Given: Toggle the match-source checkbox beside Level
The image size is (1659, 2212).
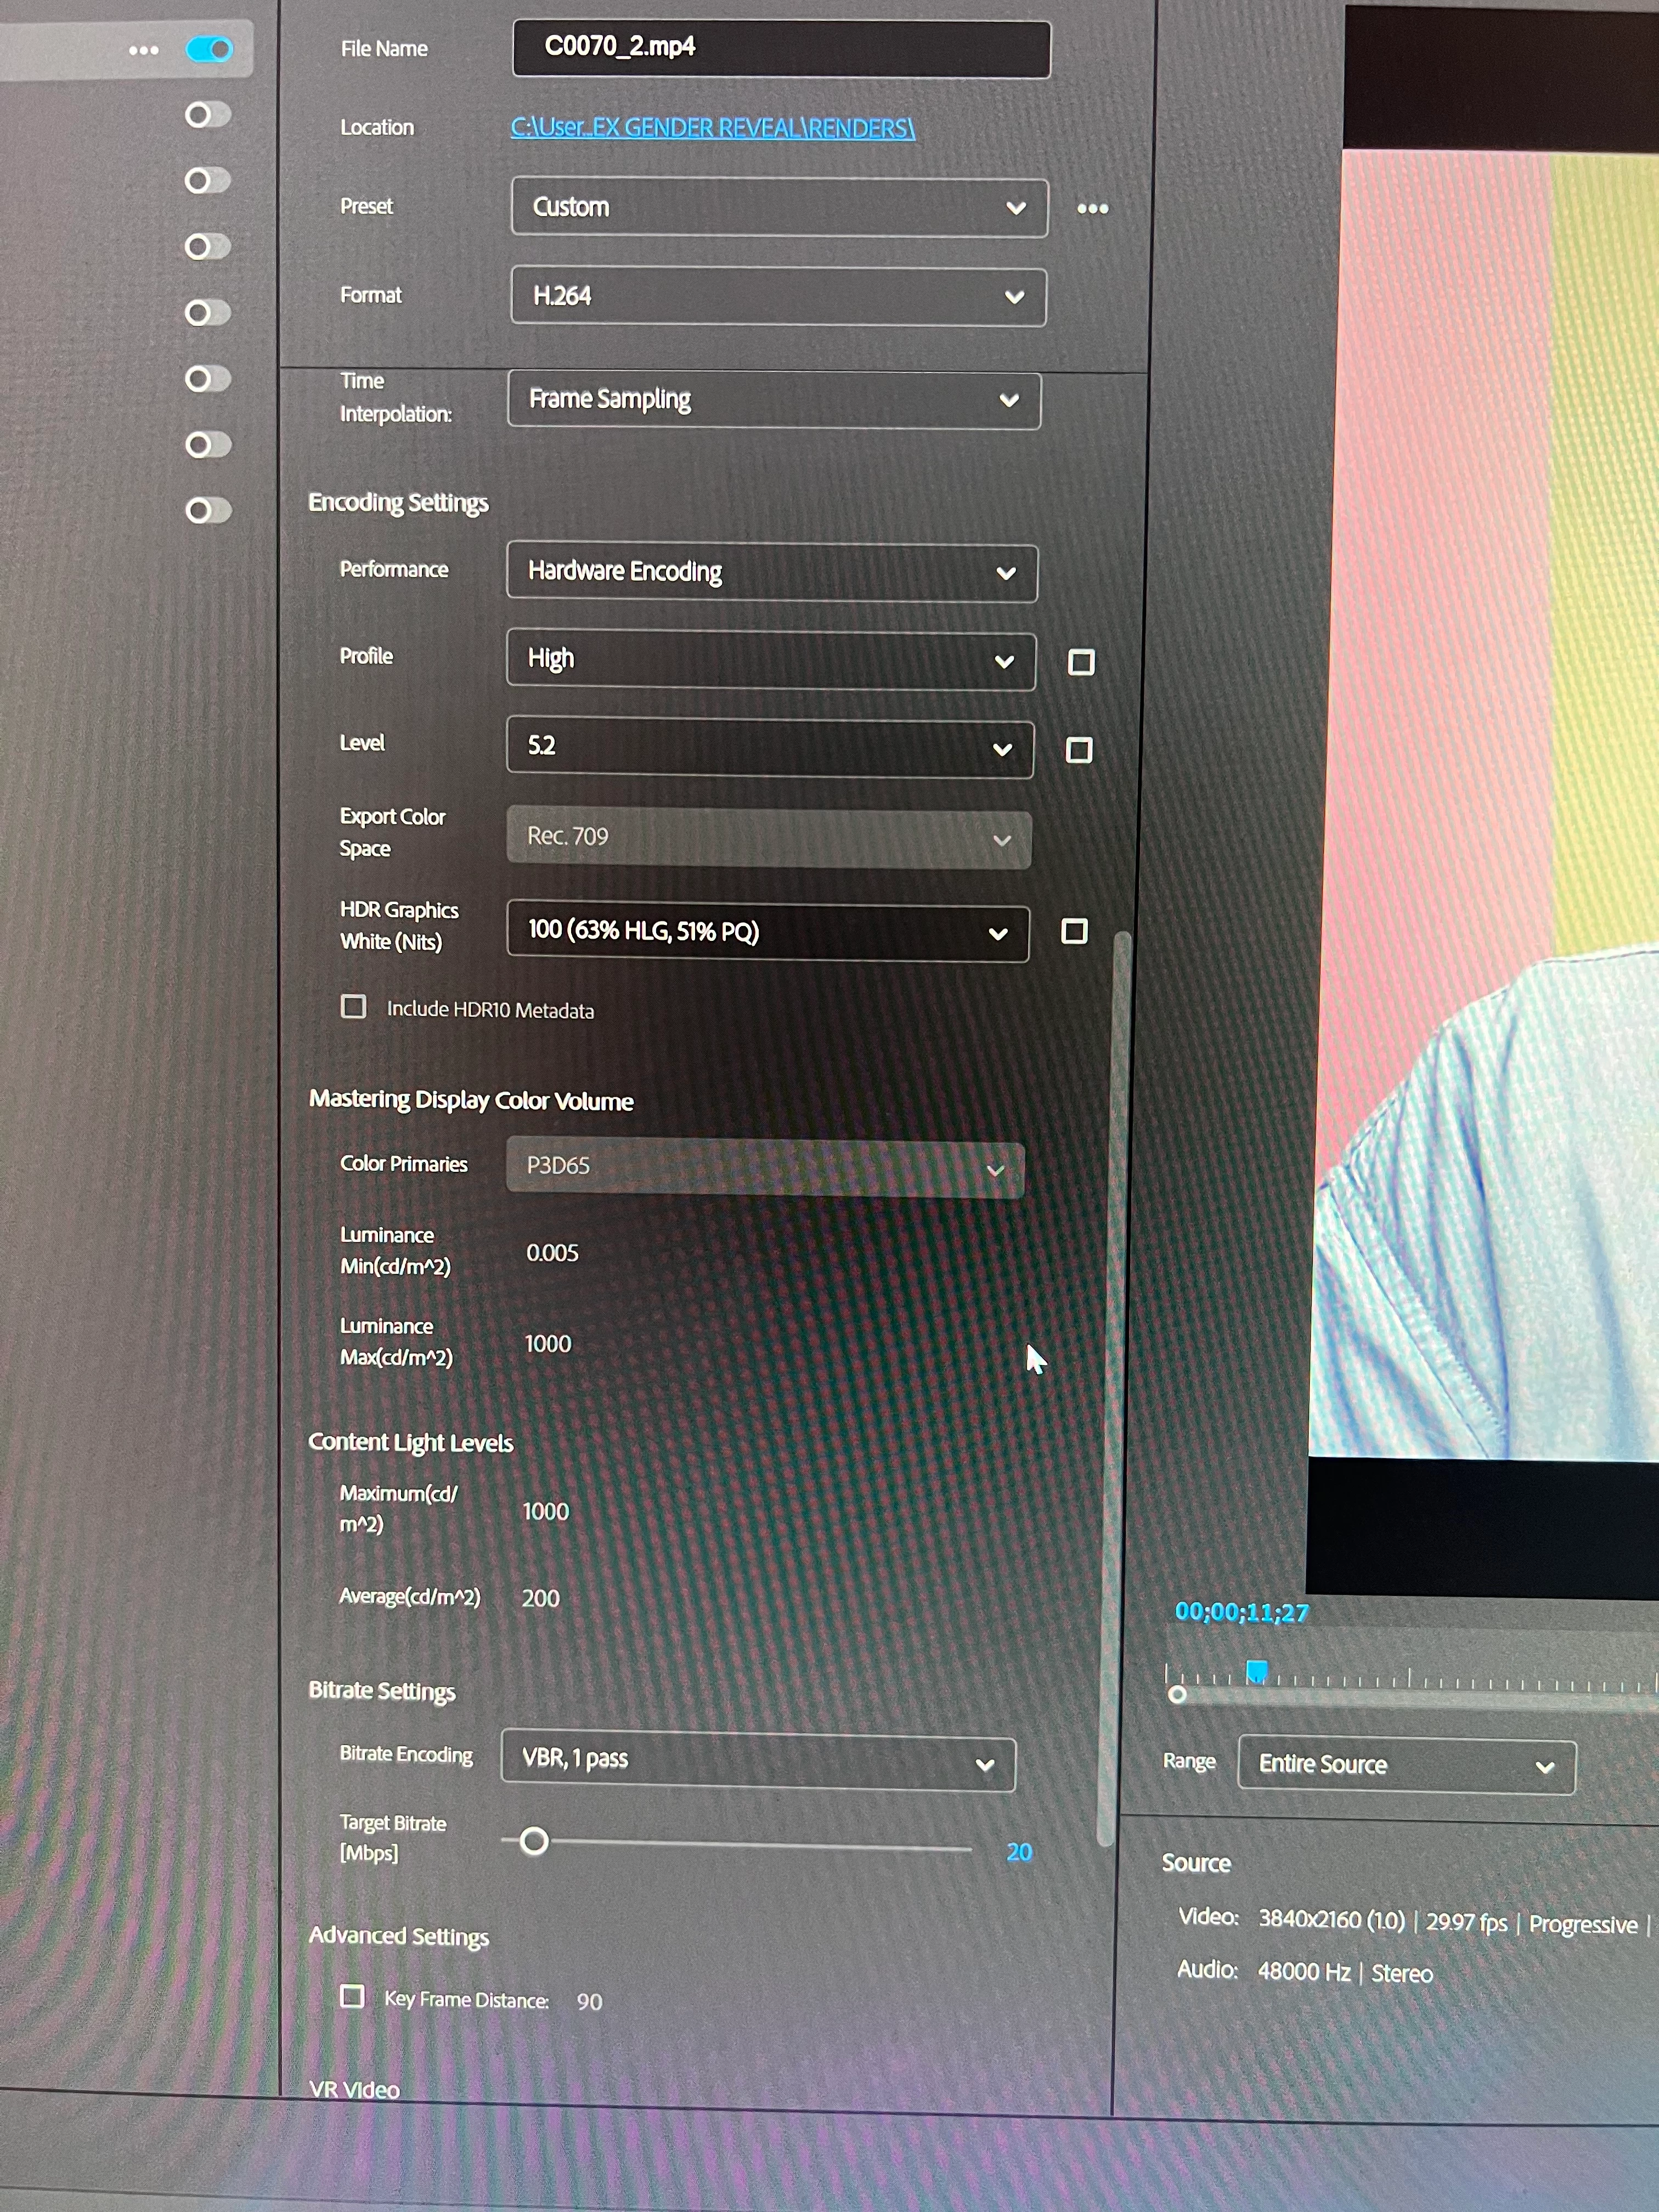Looking at the screenshot, I should (x=1079, y=750).
